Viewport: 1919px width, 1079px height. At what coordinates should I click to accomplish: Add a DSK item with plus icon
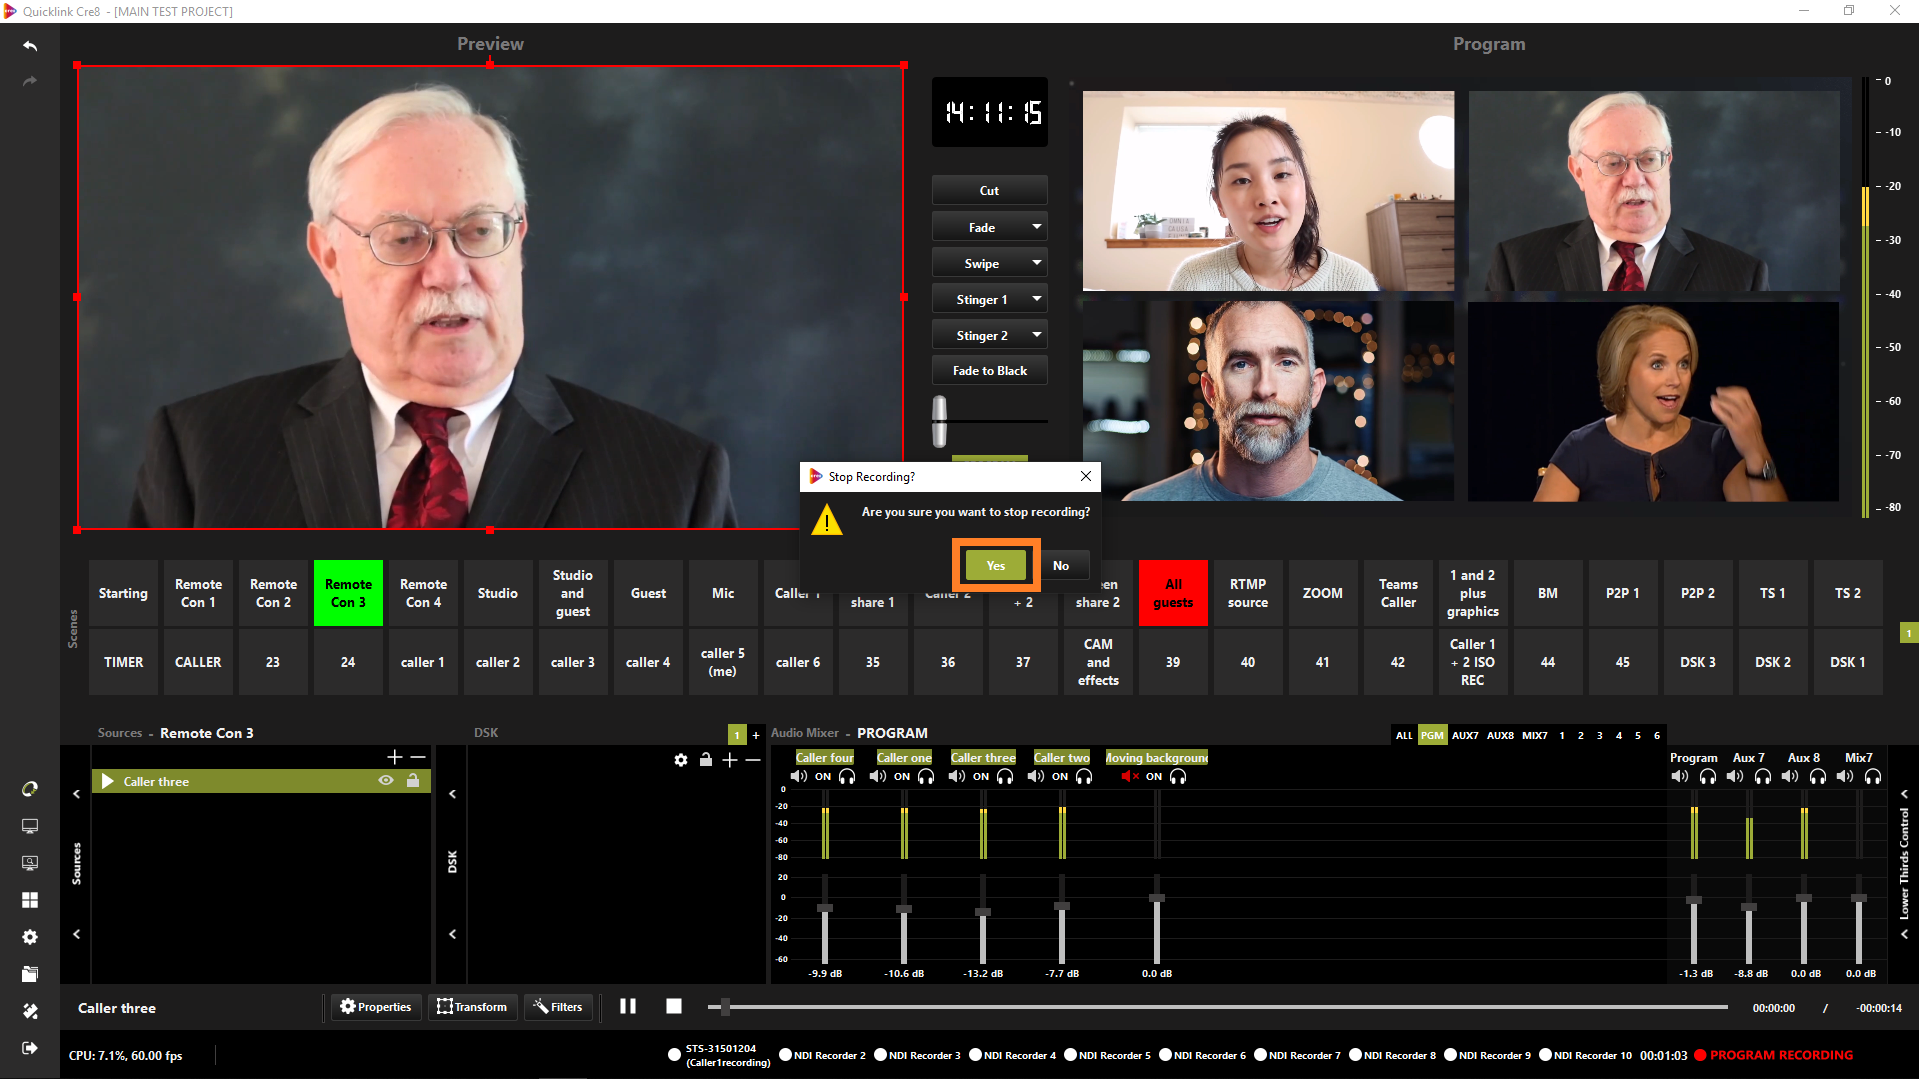click(x=730, y=760)
